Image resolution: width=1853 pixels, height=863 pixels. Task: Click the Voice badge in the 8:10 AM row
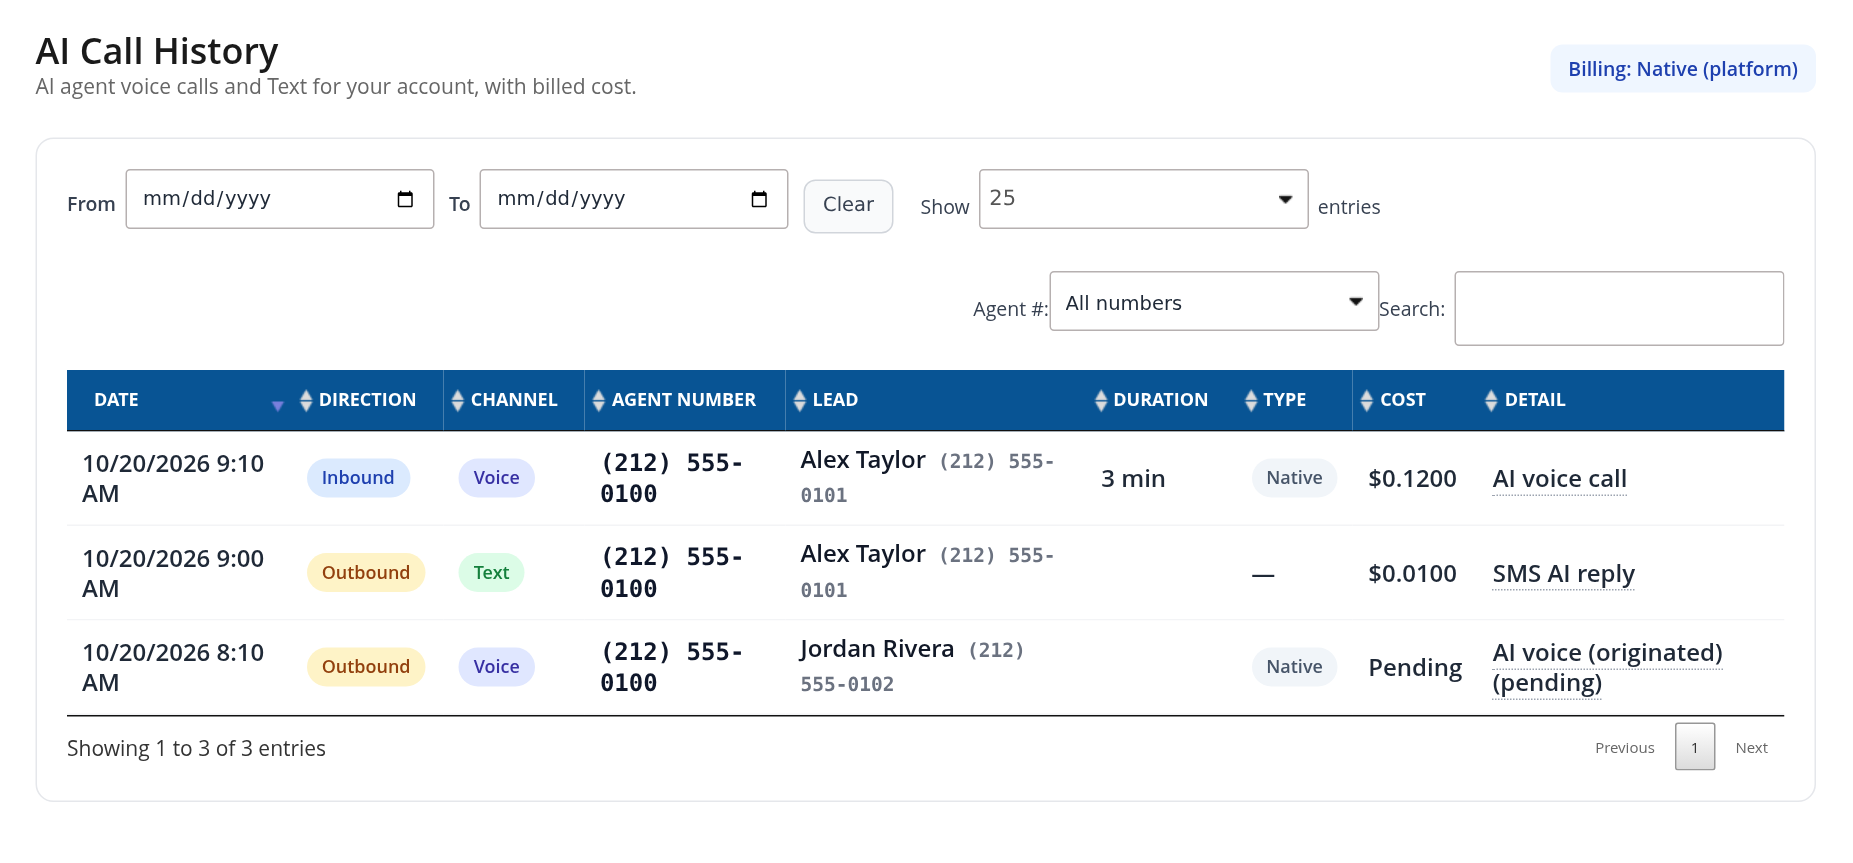[x=496, y=667]
